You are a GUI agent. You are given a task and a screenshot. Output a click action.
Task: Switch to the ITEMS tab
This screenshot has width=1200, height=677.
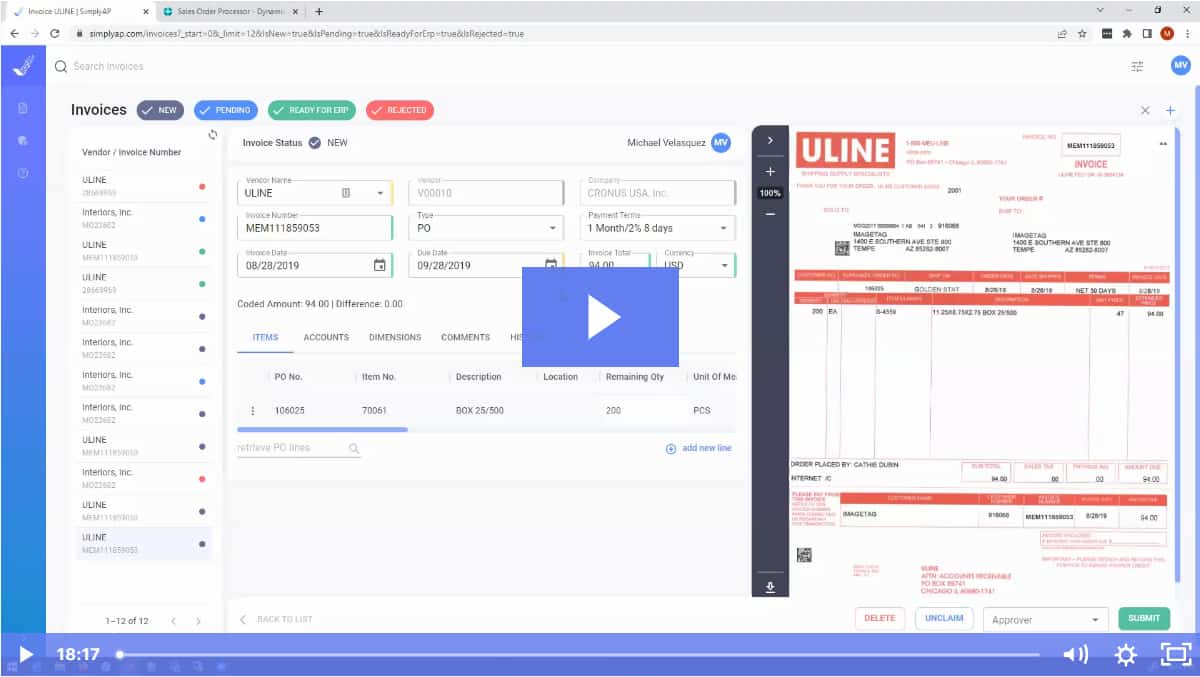point(265,337)
